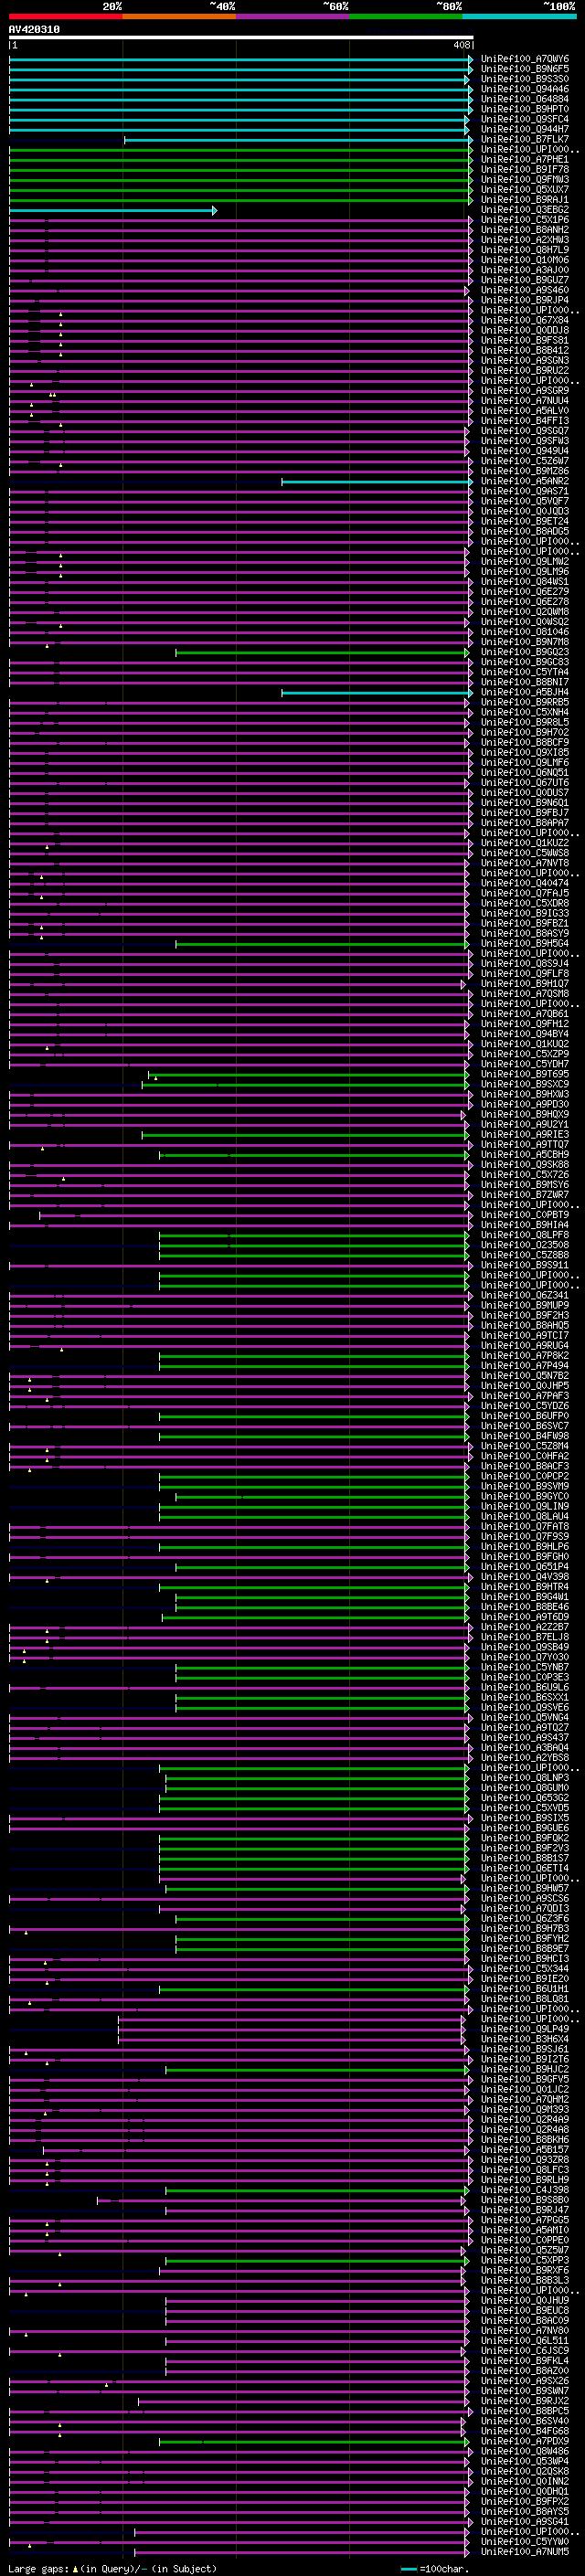This screenshot has width=585, height=2576.
Task: Select the UniRef100_Q9AS71 label
Action: 525,492
